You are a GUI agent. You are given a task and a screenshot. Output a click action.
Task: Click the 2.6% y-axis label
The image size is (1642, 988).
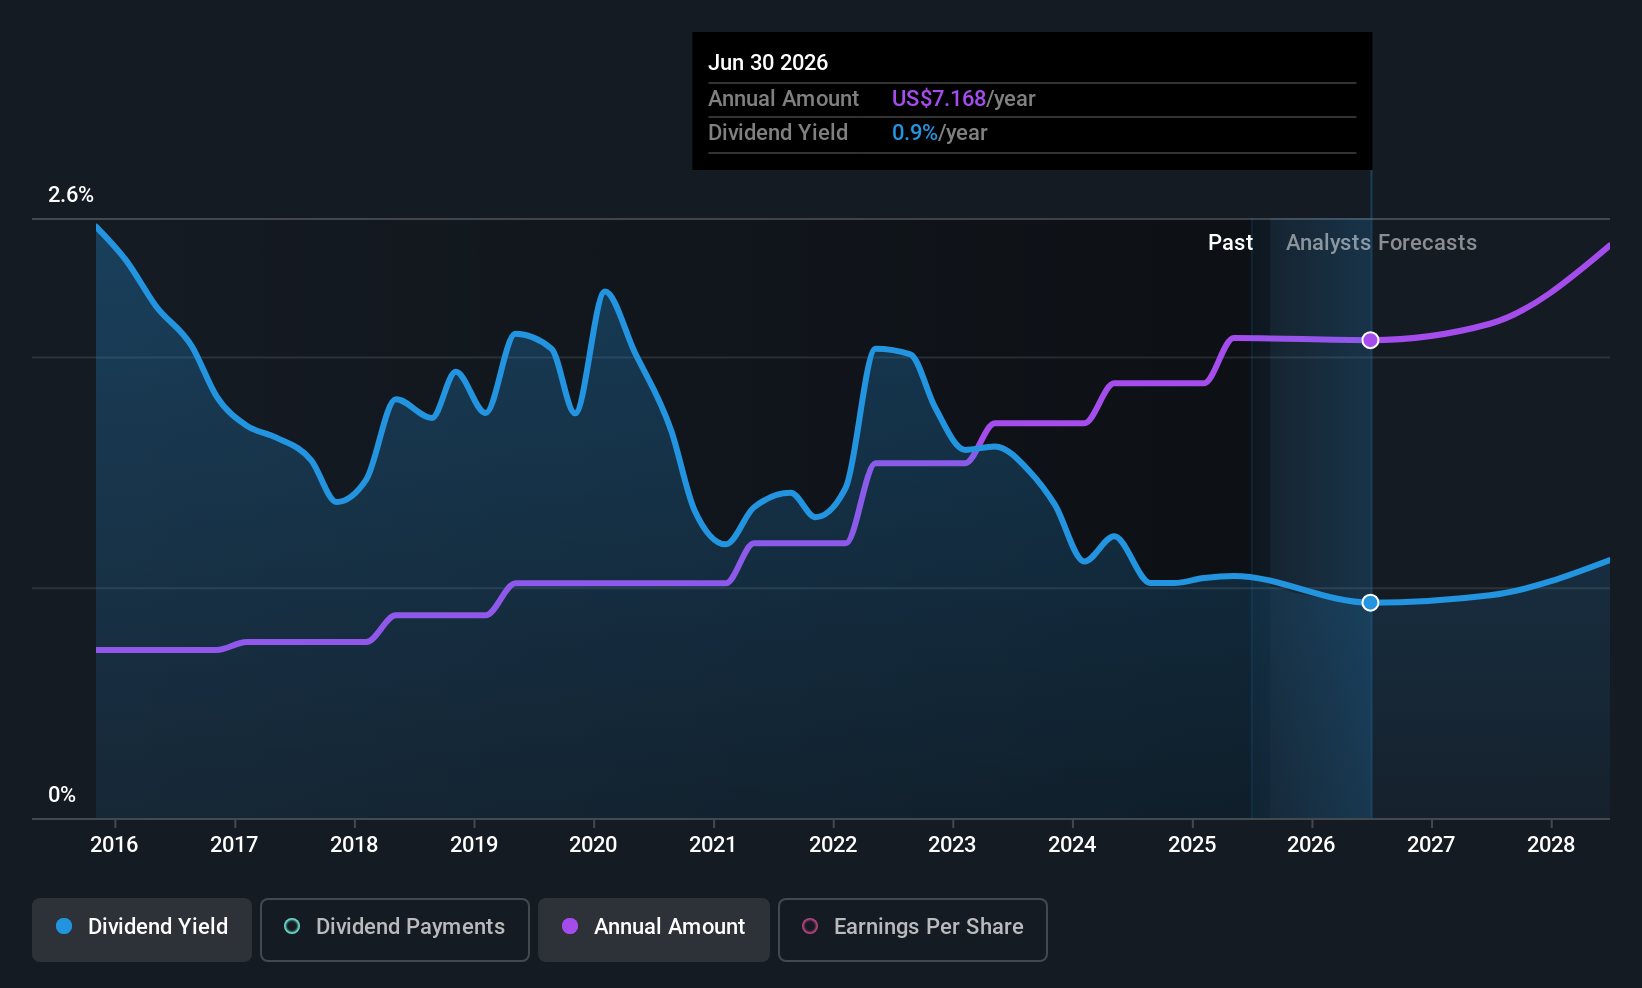(71, 195)
